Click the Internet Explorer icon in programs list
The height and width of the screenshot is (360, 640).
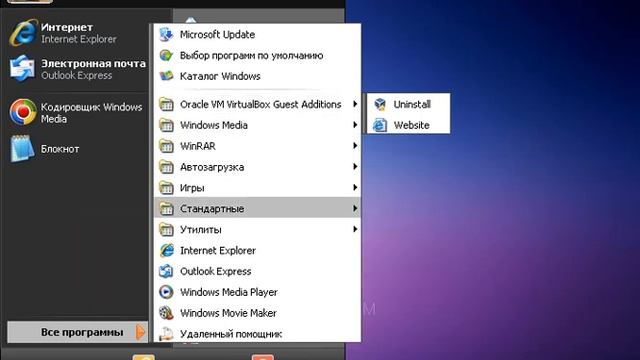pos(166,250)
